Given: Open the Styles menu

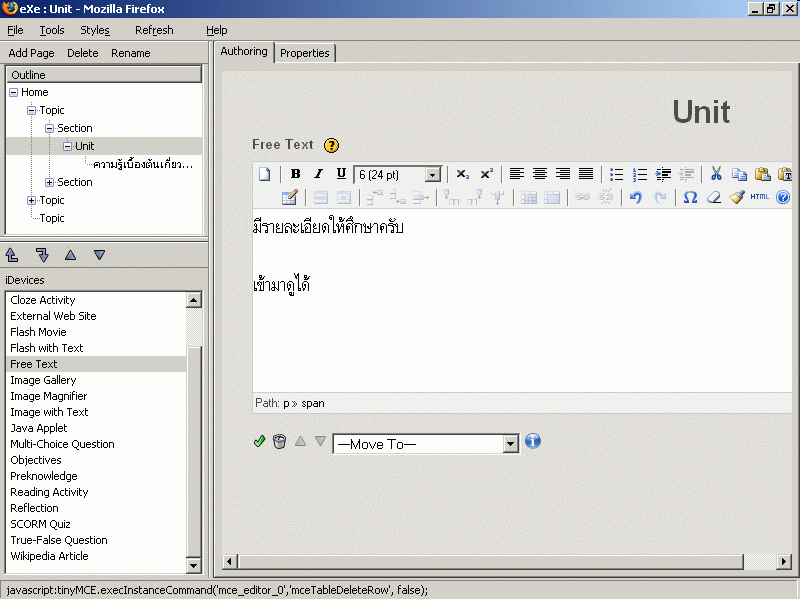Looking at the screenshot, I should pos(95,31).
